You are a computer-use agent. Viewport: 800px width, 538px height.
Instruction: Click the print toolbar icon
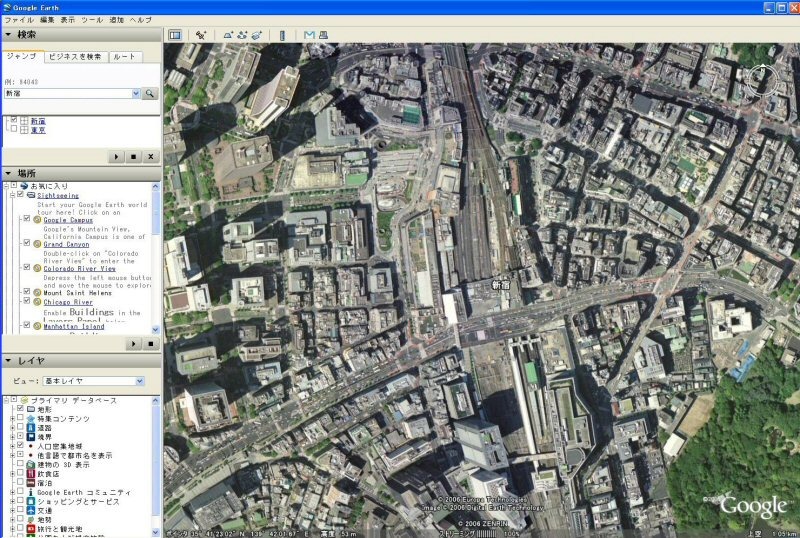point(323,35)
